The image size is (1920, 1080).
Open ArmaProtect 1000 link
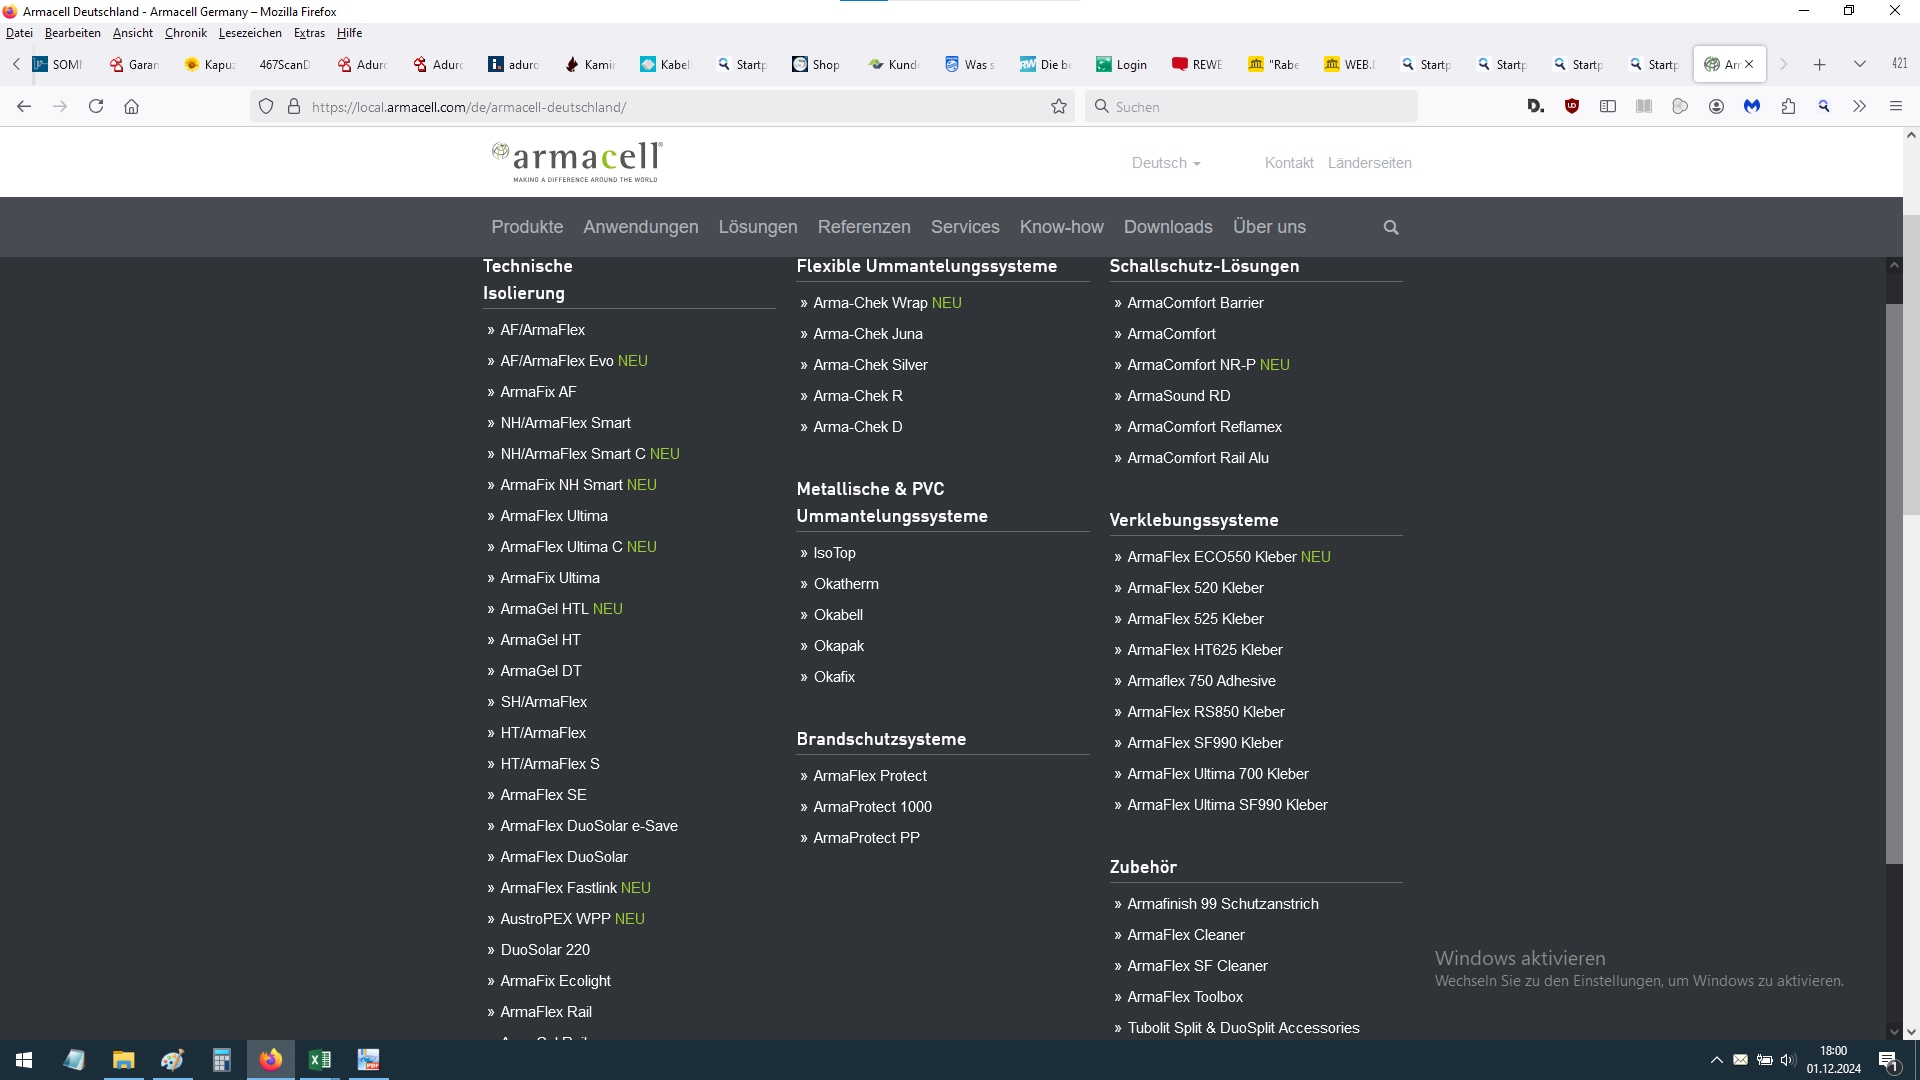[872, 807]
